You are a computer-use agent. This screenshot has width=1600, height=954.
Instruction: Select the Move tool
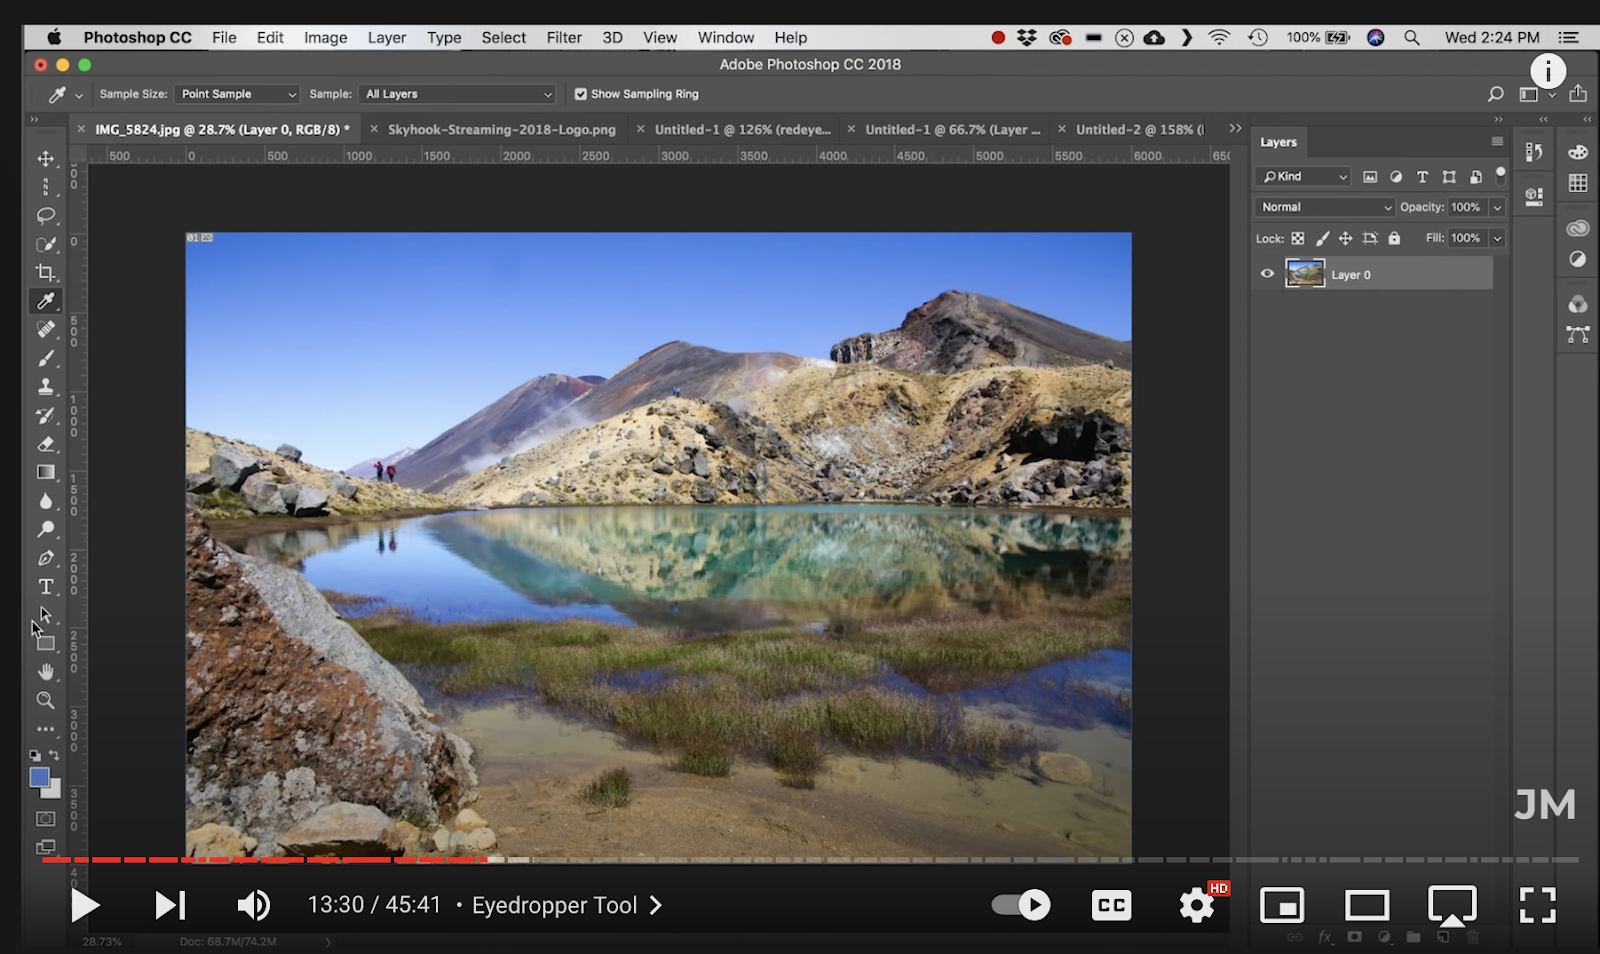point(46,159)
